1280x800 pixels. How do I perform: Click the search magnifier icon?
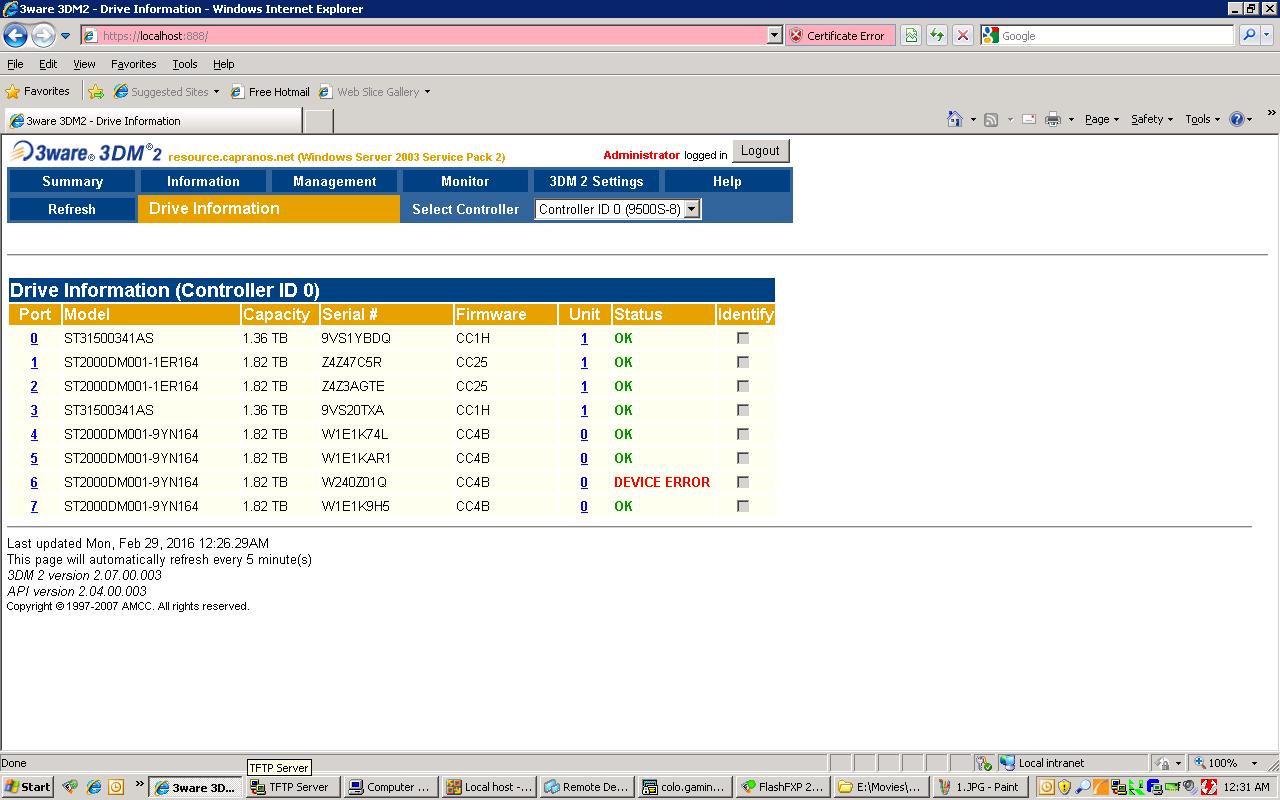coord(1249,36)
